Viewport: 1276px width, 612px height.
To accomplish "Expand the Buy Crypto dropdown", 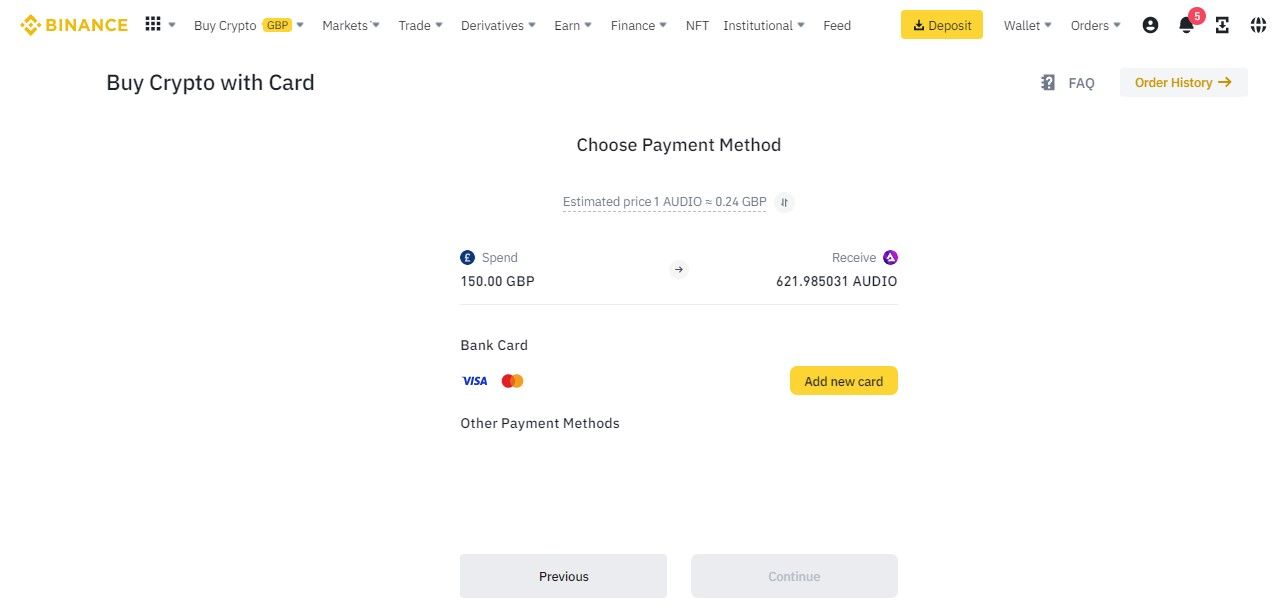I will tap(248, 25).
